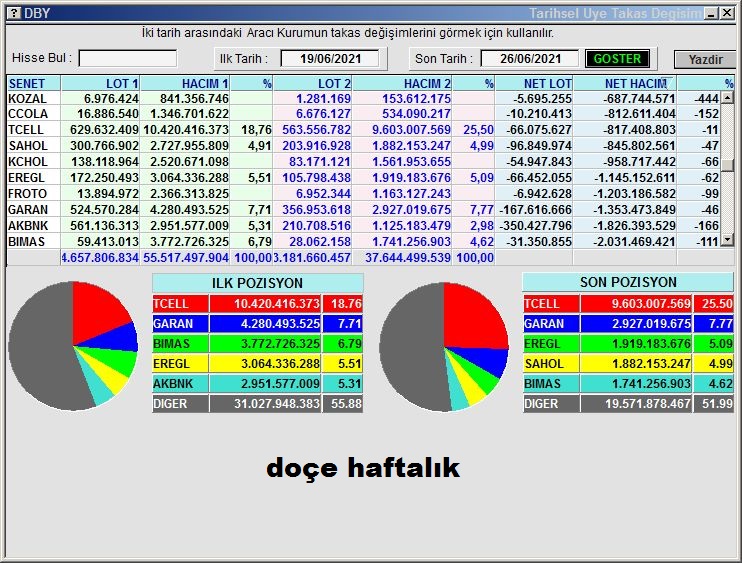The image size is (742, 563).
Task: Select the EREGL row in top table
Action: click(x=363, y=178)
